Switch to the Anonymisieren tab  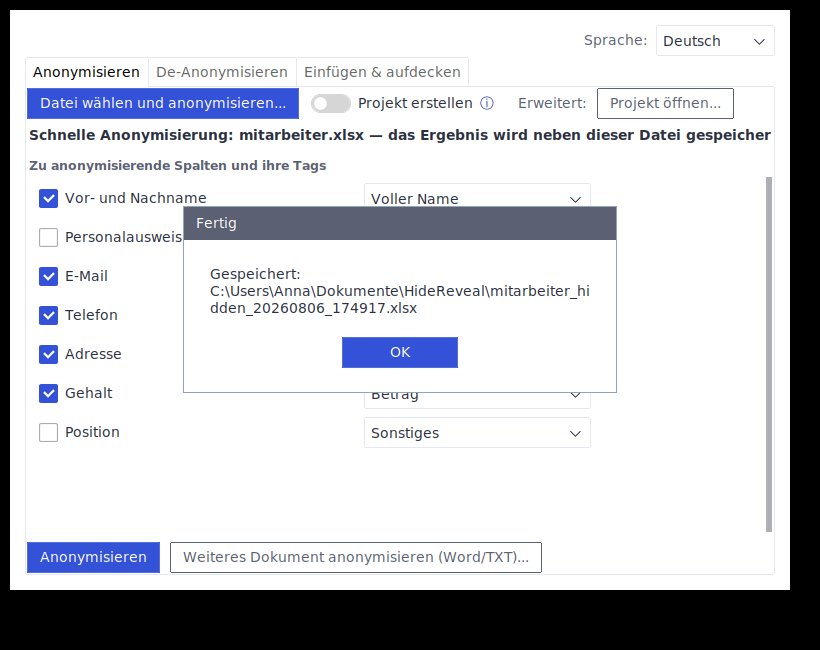[x=86, y=72]
